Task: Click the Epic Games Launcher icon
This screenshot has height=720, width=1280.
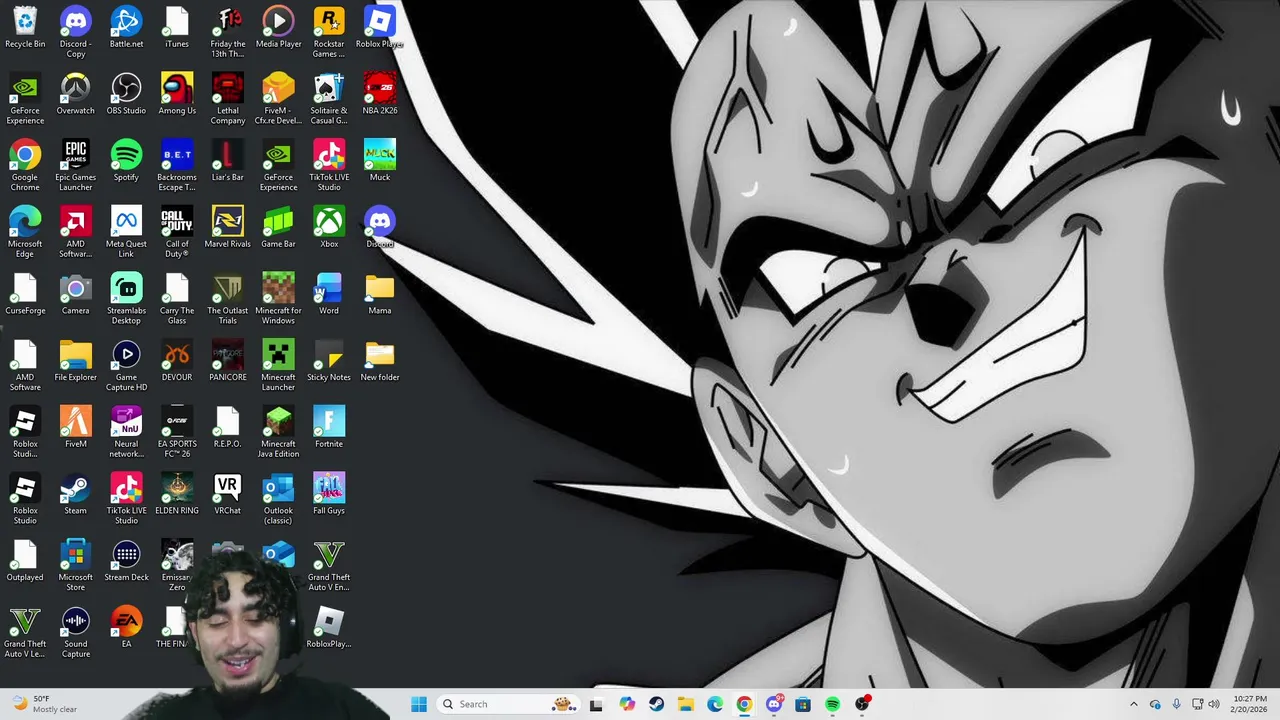Action: pos(75,167)
